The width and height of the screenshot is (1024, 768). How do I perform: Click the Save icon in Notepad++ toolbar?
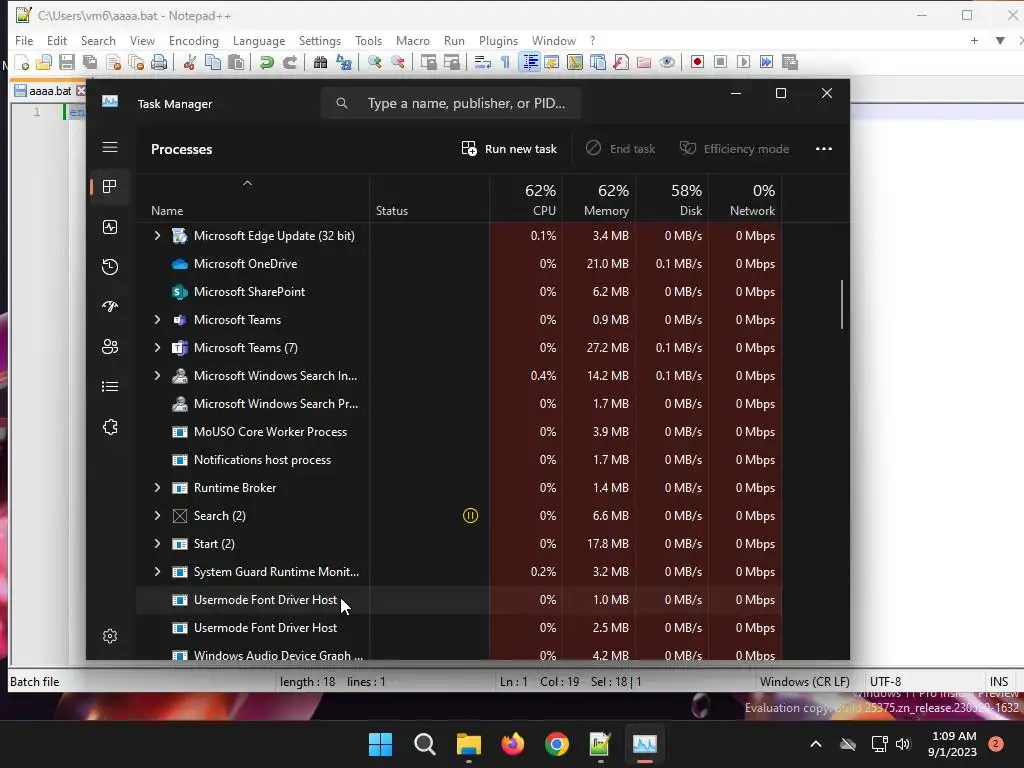pos(67,62)
